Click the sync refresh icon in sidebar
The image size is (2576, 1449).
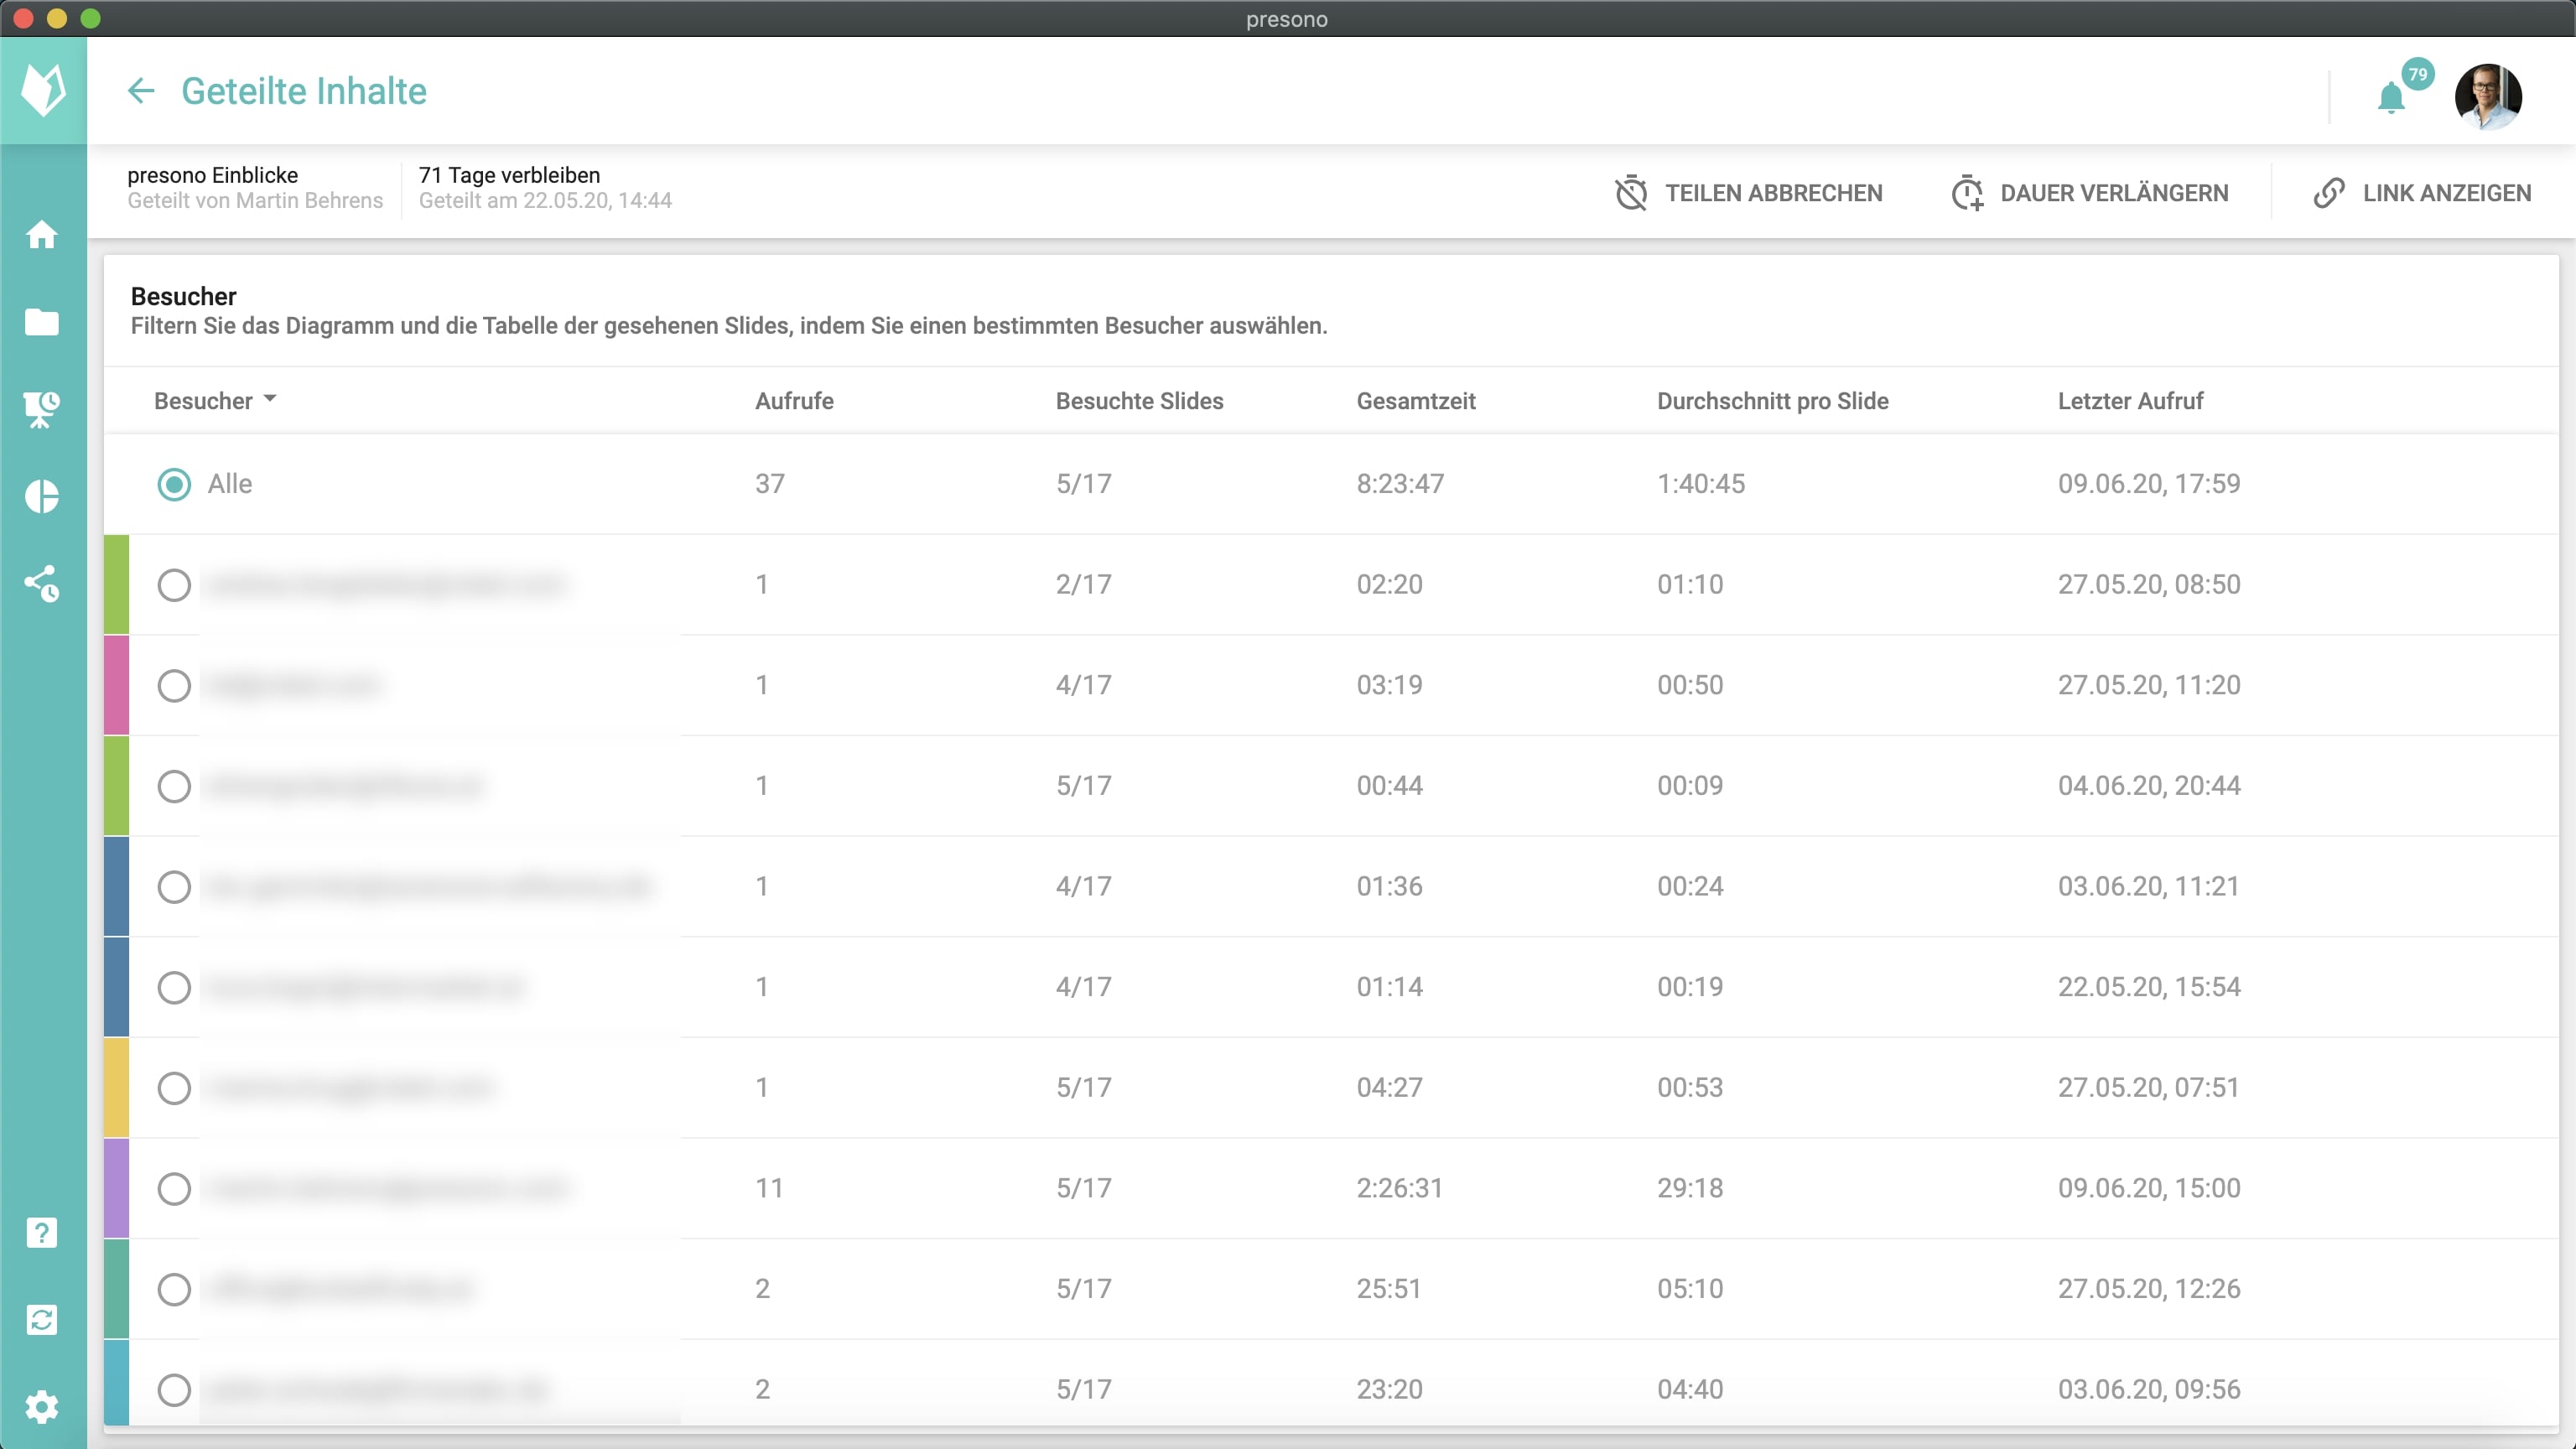pos(42,1320)
